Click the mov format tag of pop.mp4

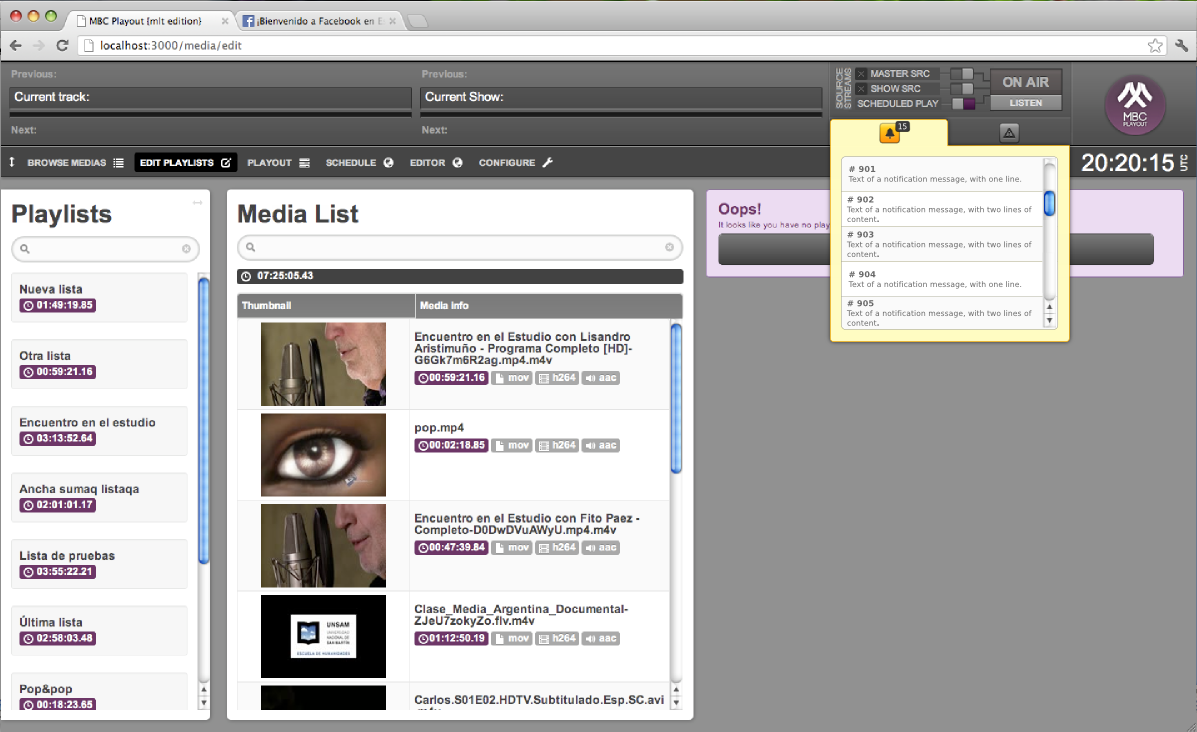pos(511,445)
